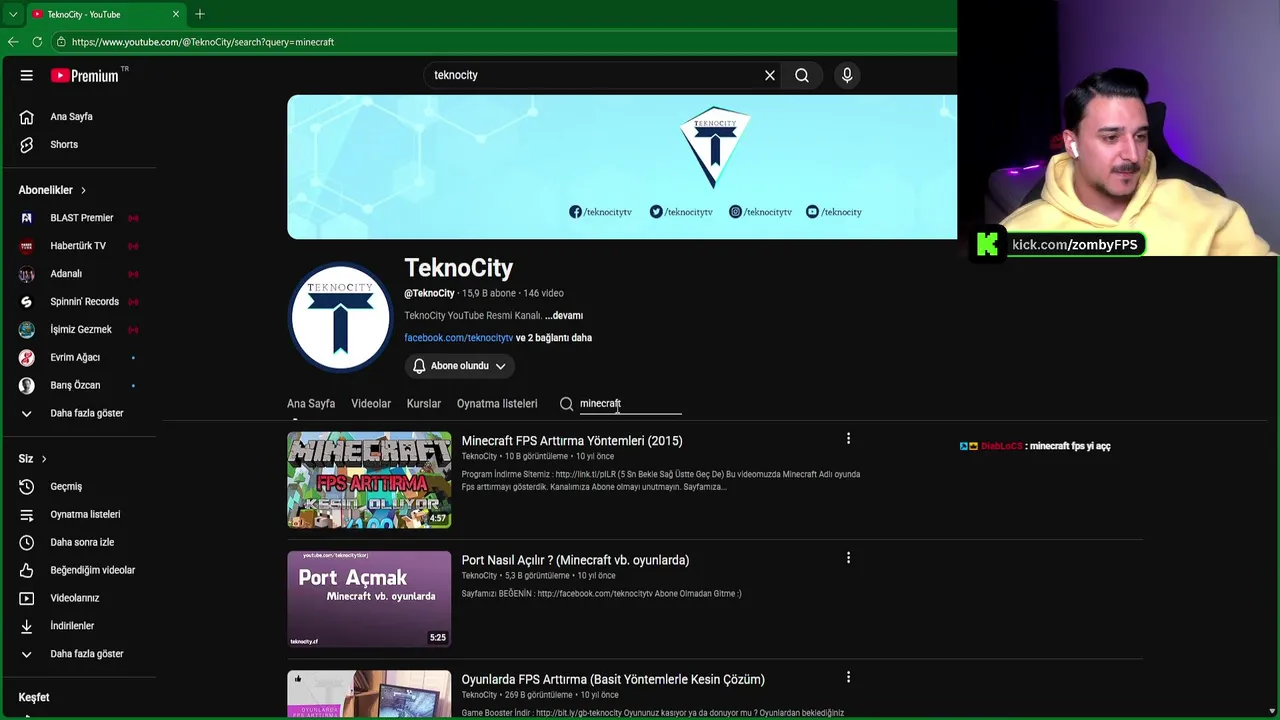Open Minecraft FPS Arttırma Yöntemleri title
The width and height of the screenshot is (1280, 720).
tap(572, 441)
